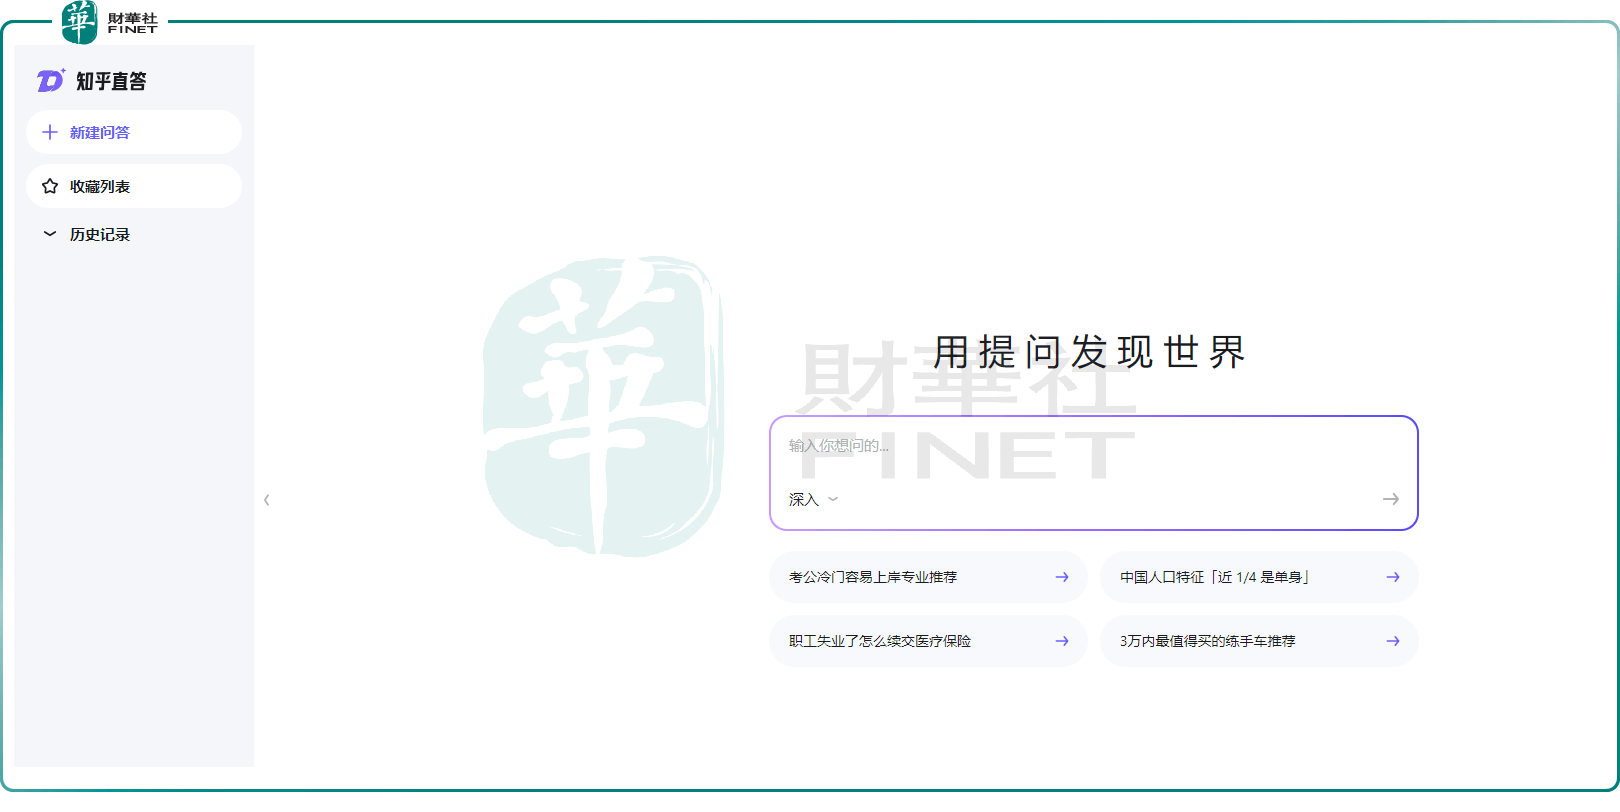
Task: Open 新建问答 to start a new question
Action: (x=134, y=132)
